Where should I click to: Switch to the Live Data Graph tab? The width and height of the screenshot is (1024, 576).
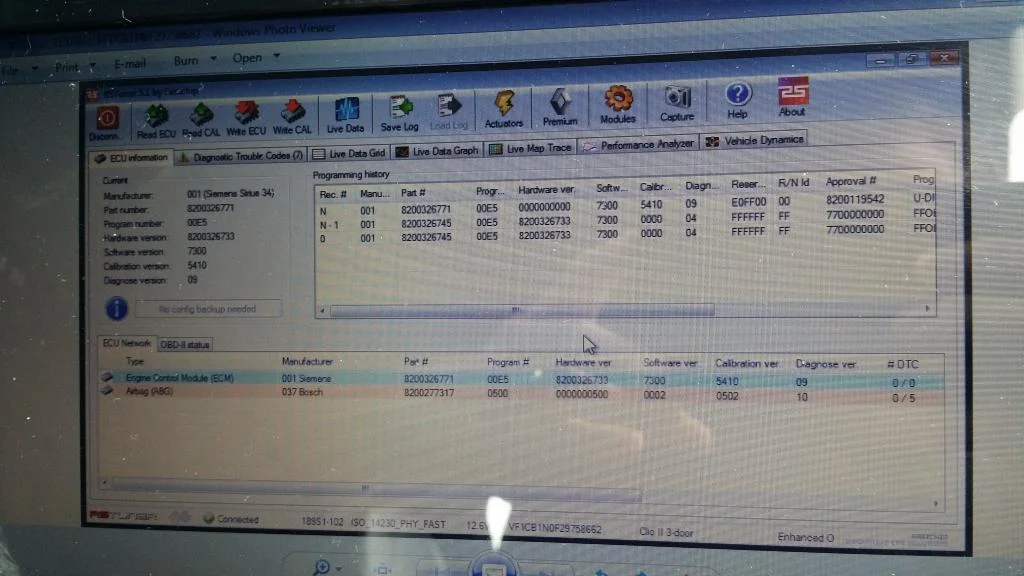(438, 151)
